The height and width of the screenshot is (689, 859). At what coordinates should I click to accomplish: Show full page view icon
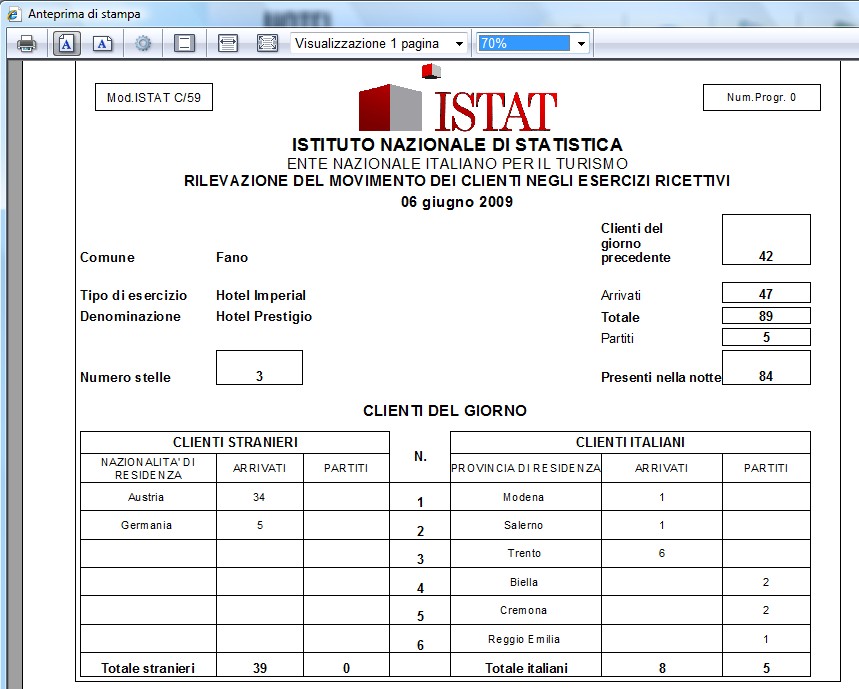click(x=267, y=43)
